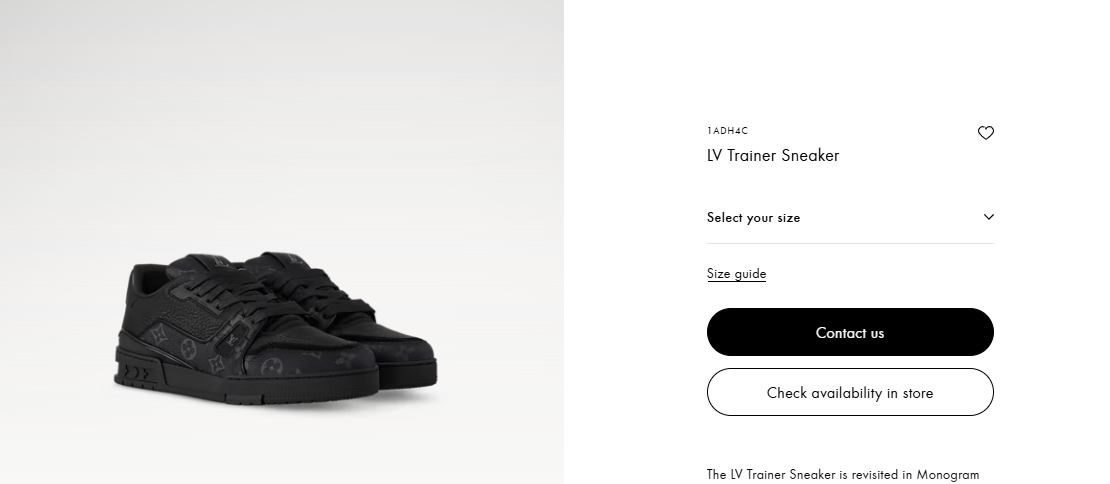Viewport: 1110px width, 484px height.
Task: Select the product code 1ADH4C text
Action: (x=727, y=131)
